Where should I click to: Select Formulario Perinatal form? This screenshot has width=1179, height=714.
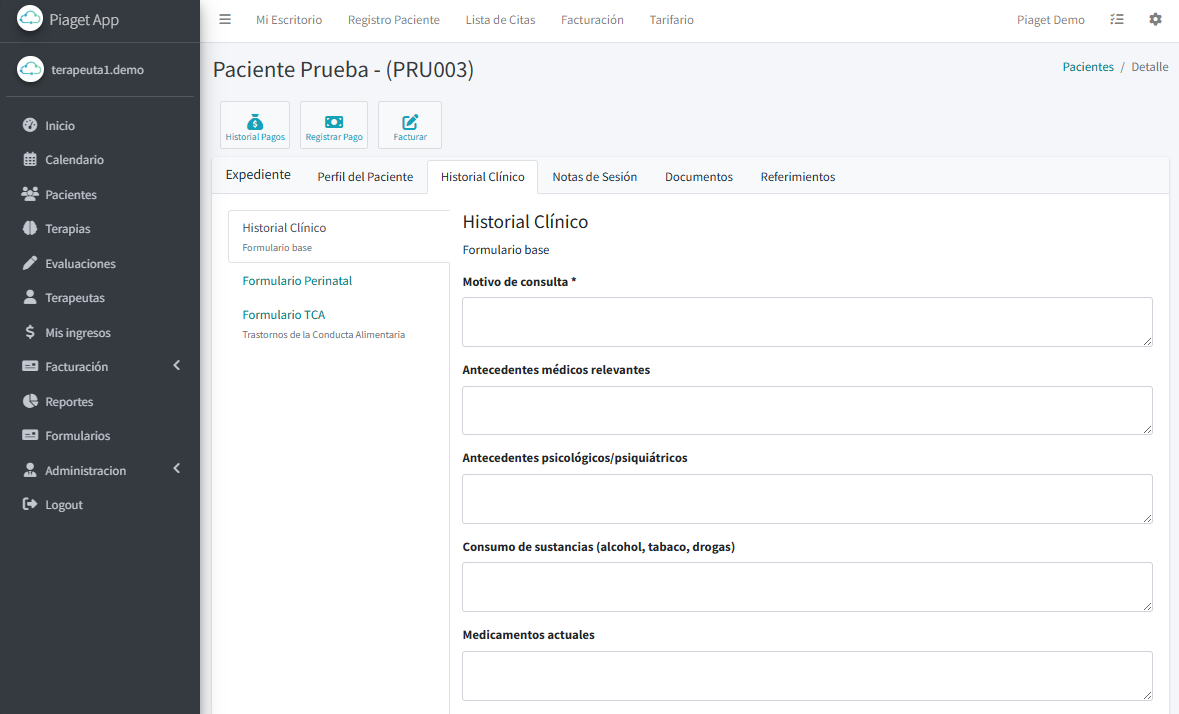click(297, 281)
